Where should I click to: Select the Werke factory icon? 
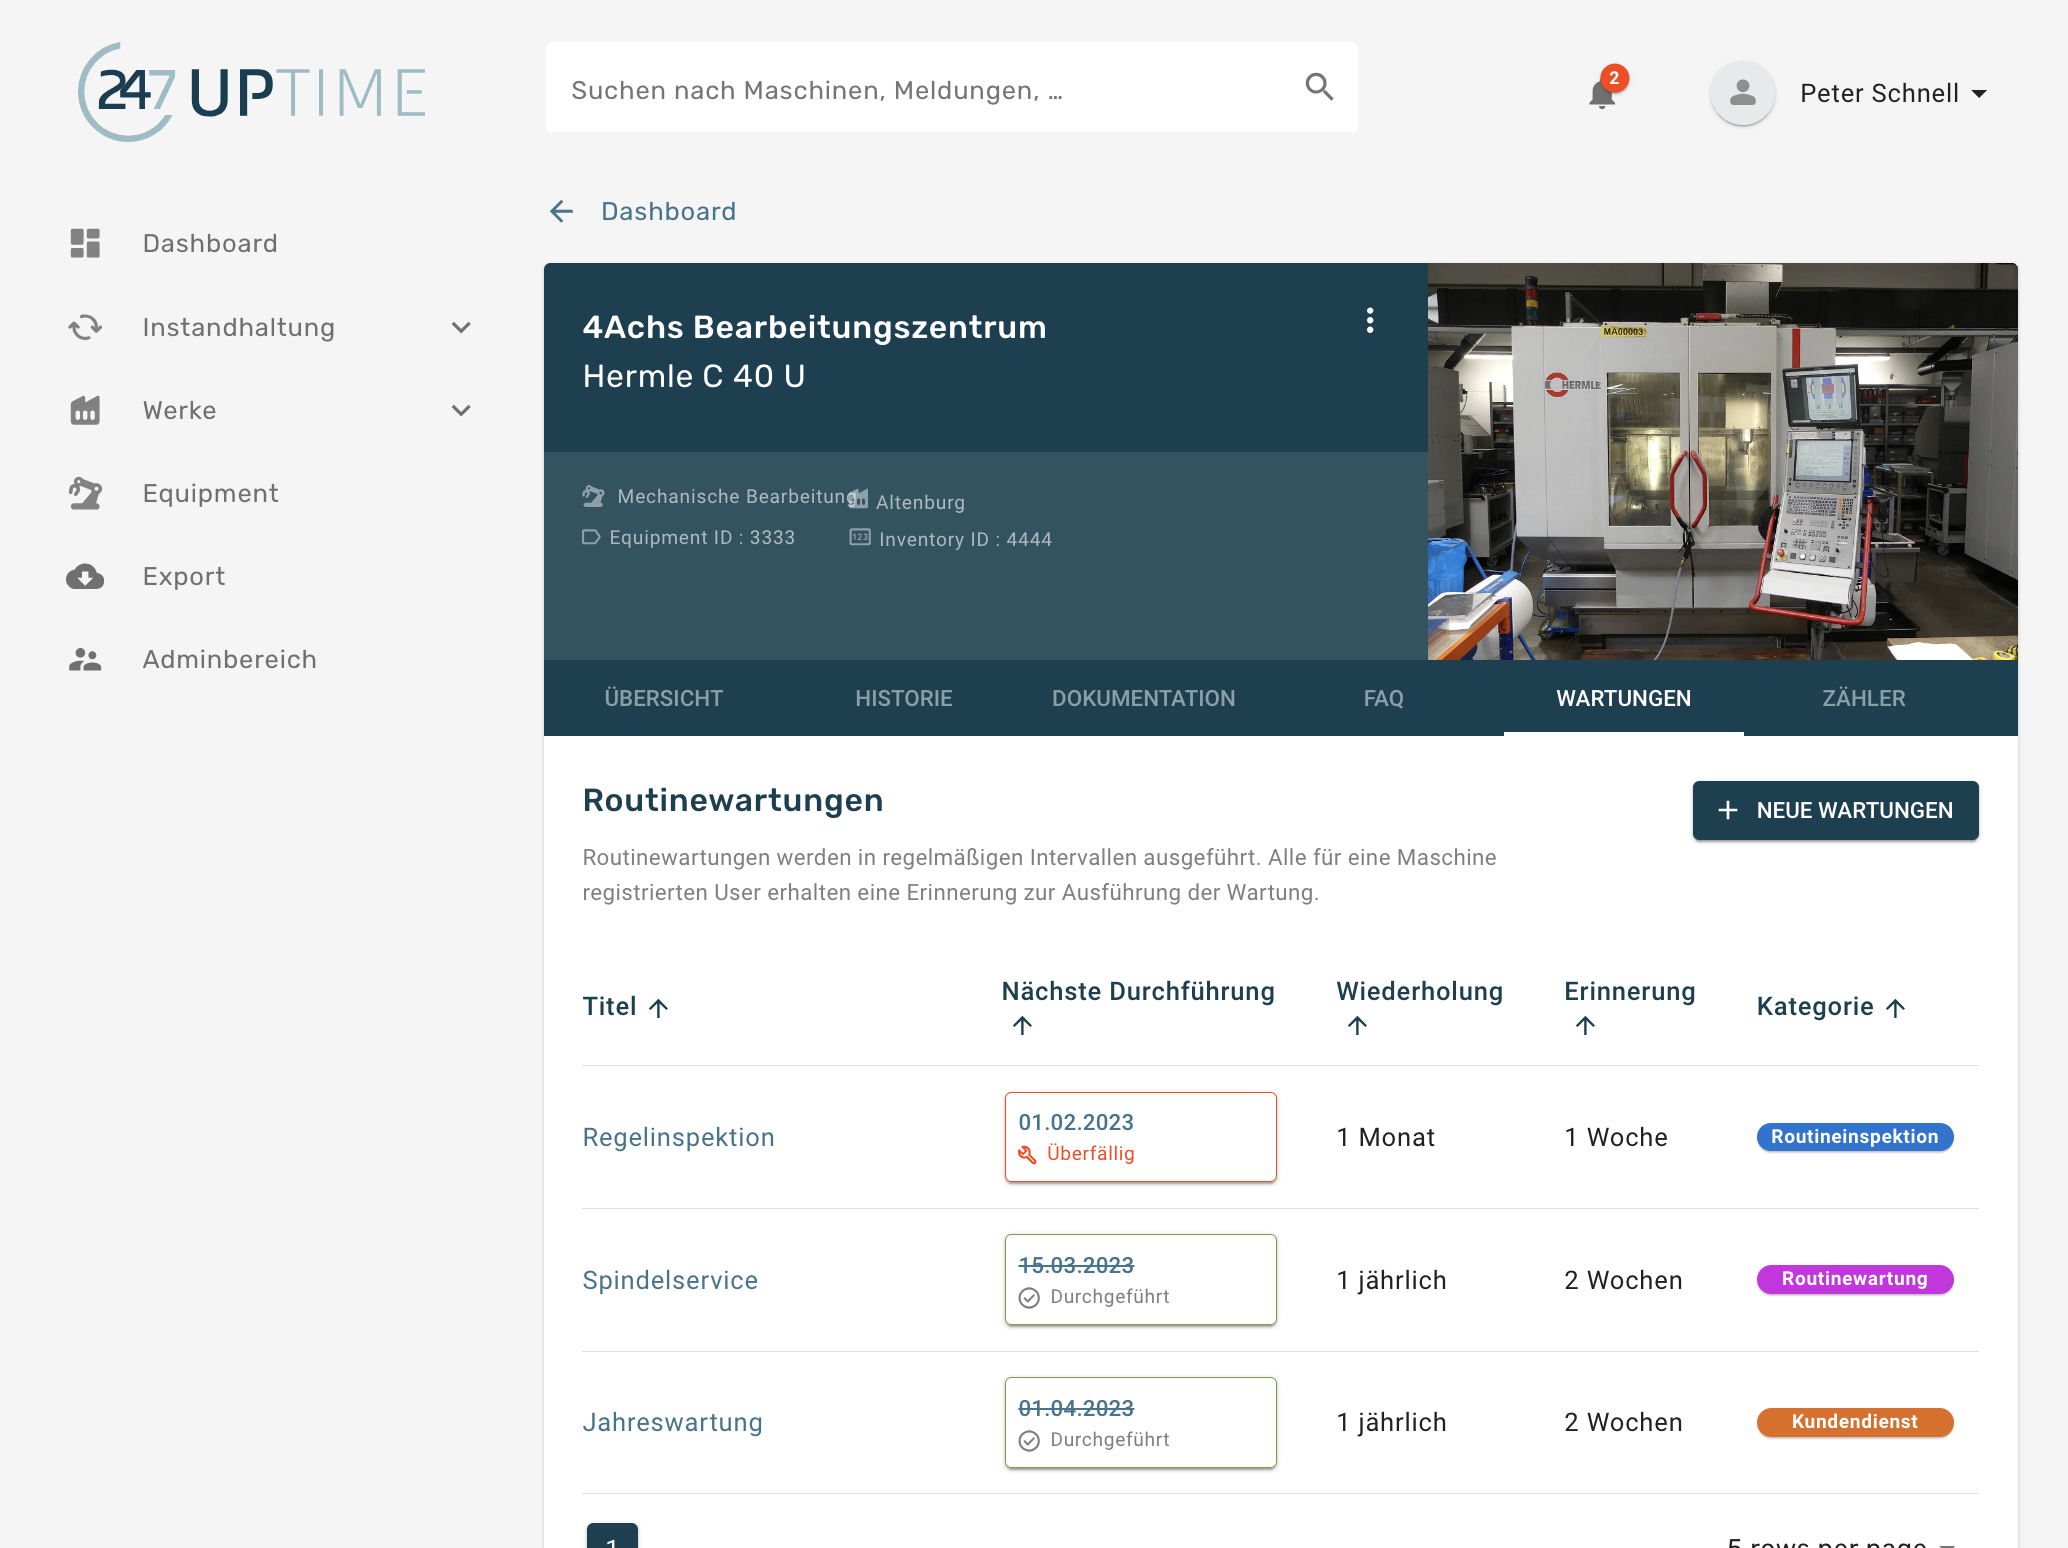[x=86, y=410]
